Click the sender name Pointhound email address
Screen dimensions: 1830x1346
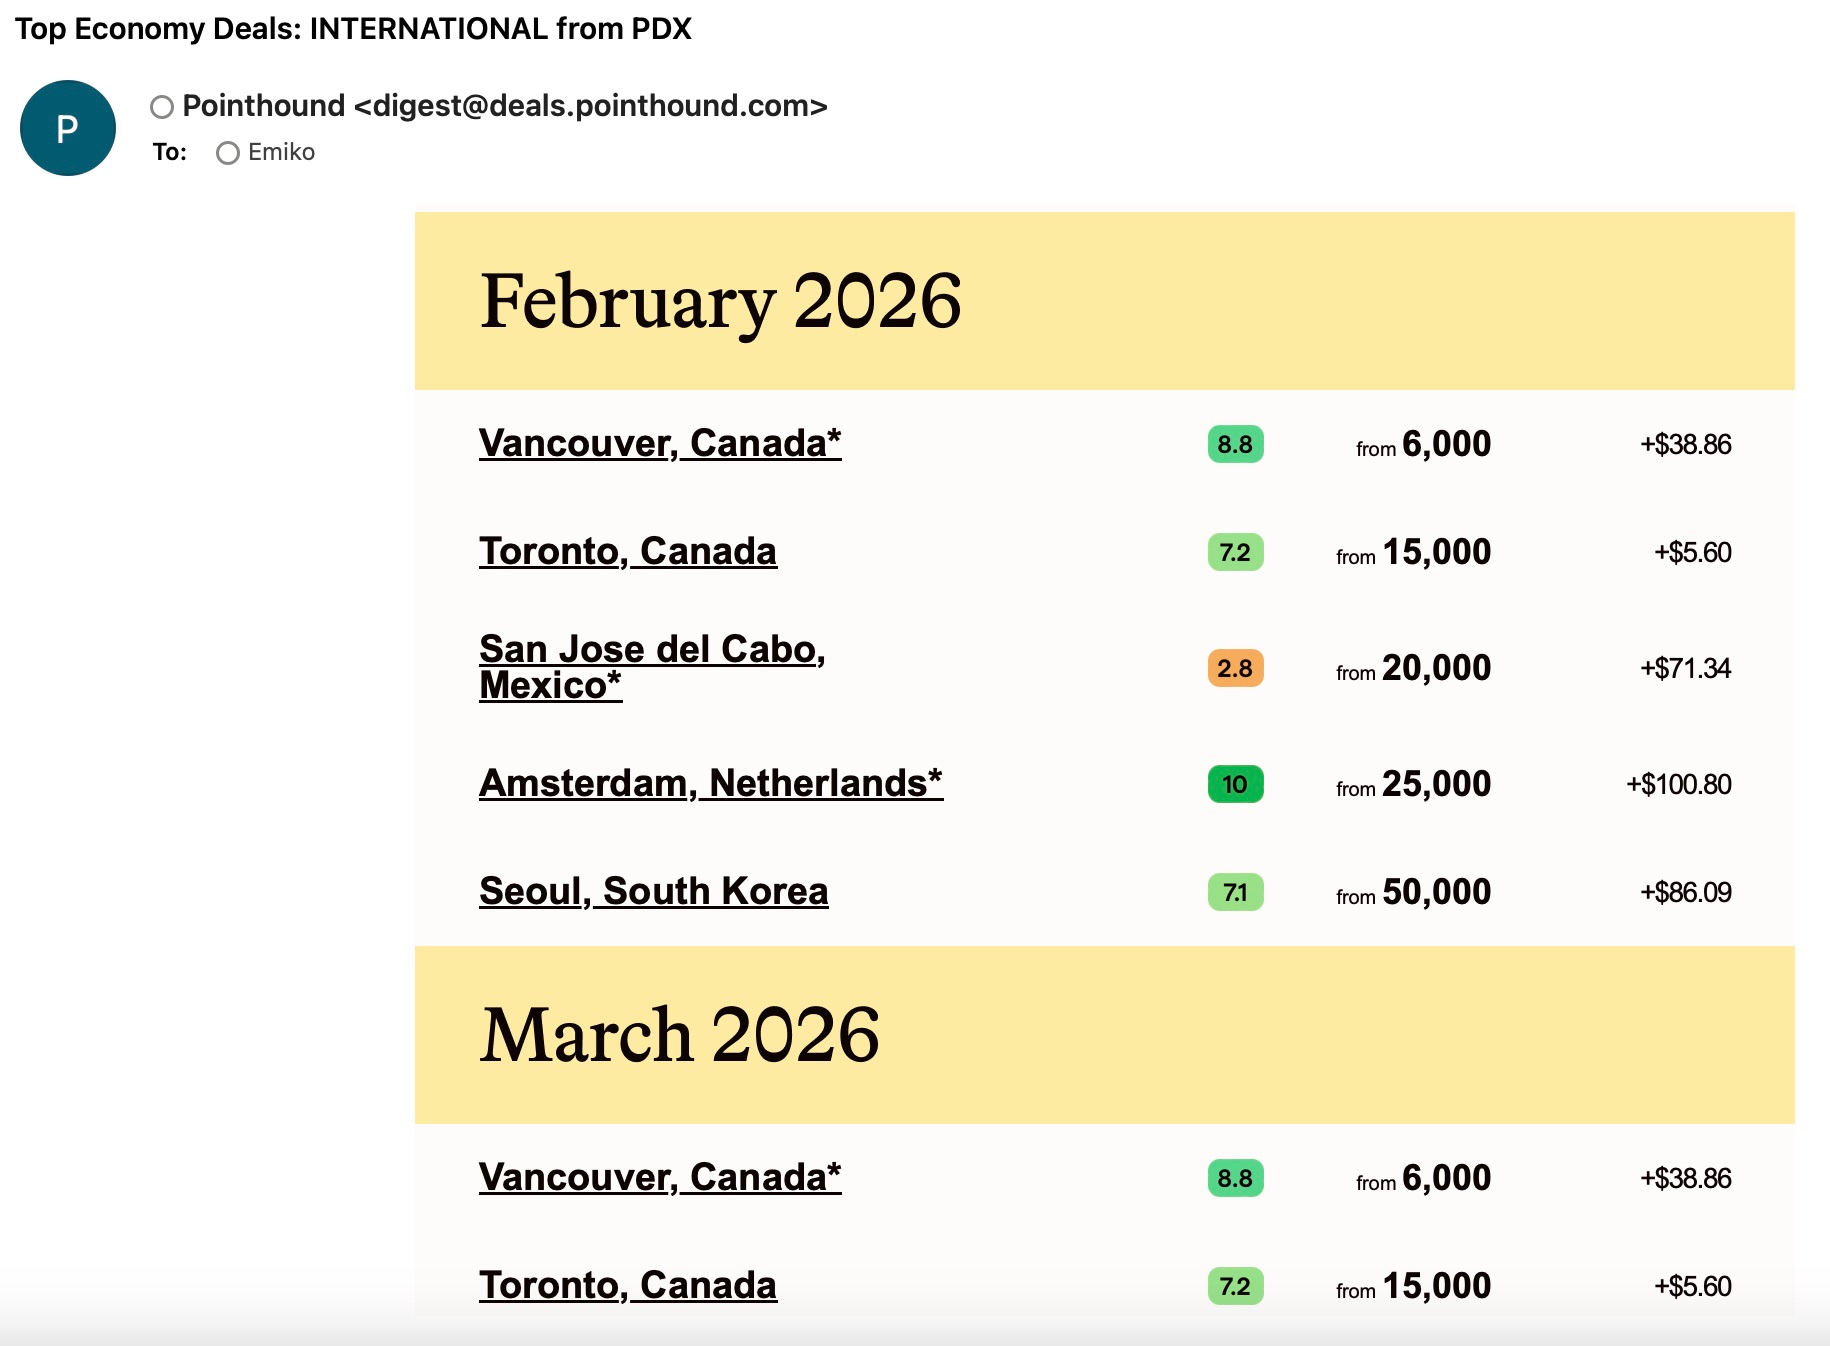[505, 106]
